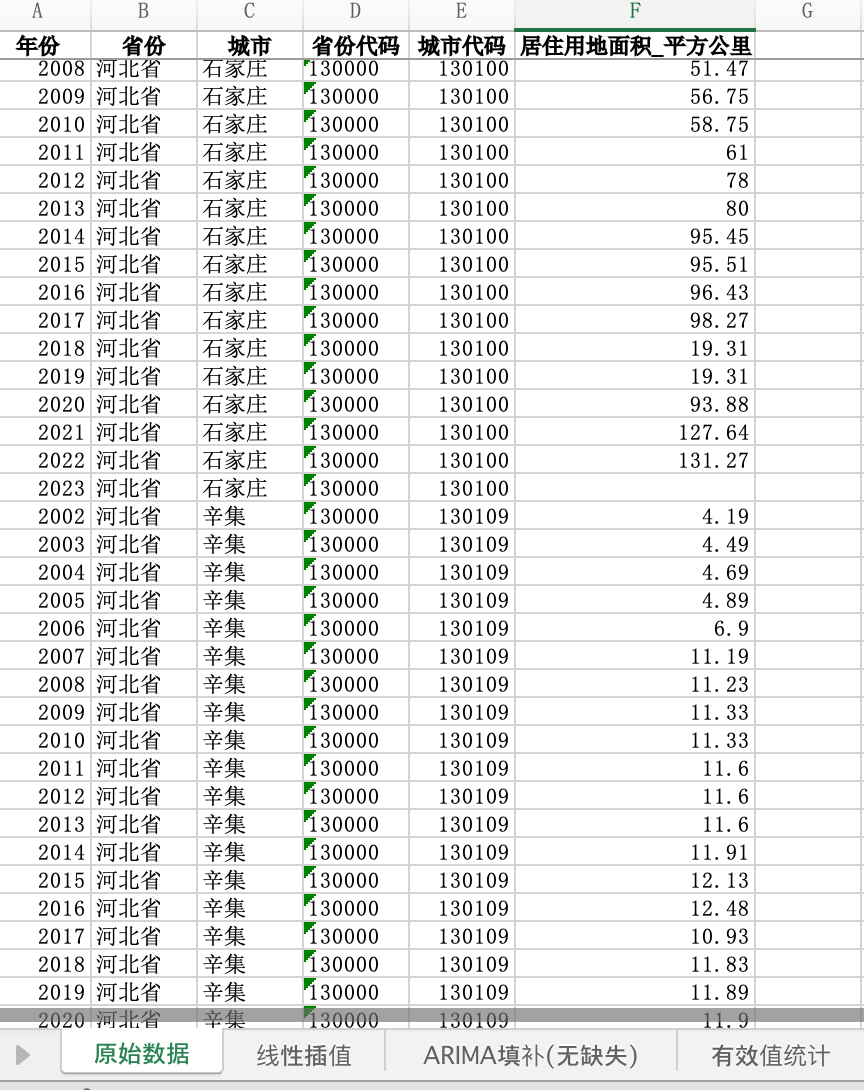Click the 石家庄 city cell in the 2014 row
This screenshot has width=864, height=1090.
[250, 236]
